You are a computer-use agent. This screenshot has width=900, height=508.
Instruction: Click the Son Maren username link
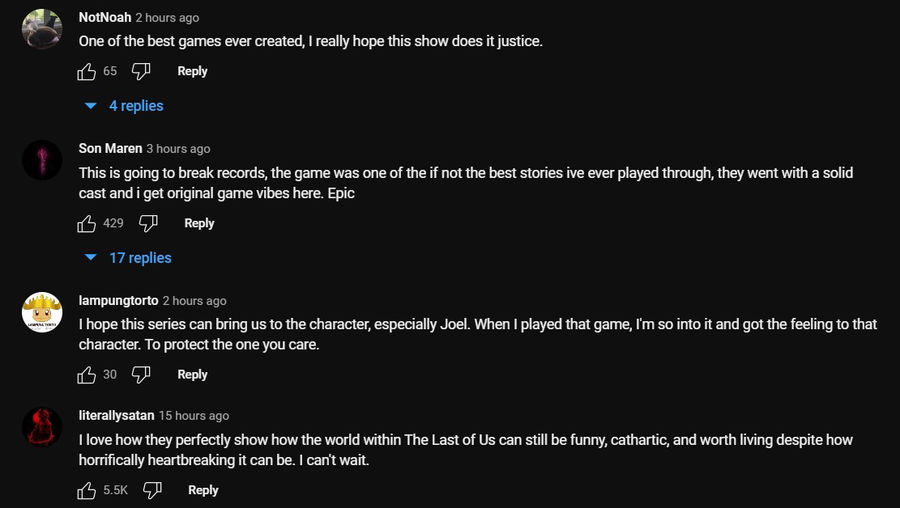click(110, 149)
